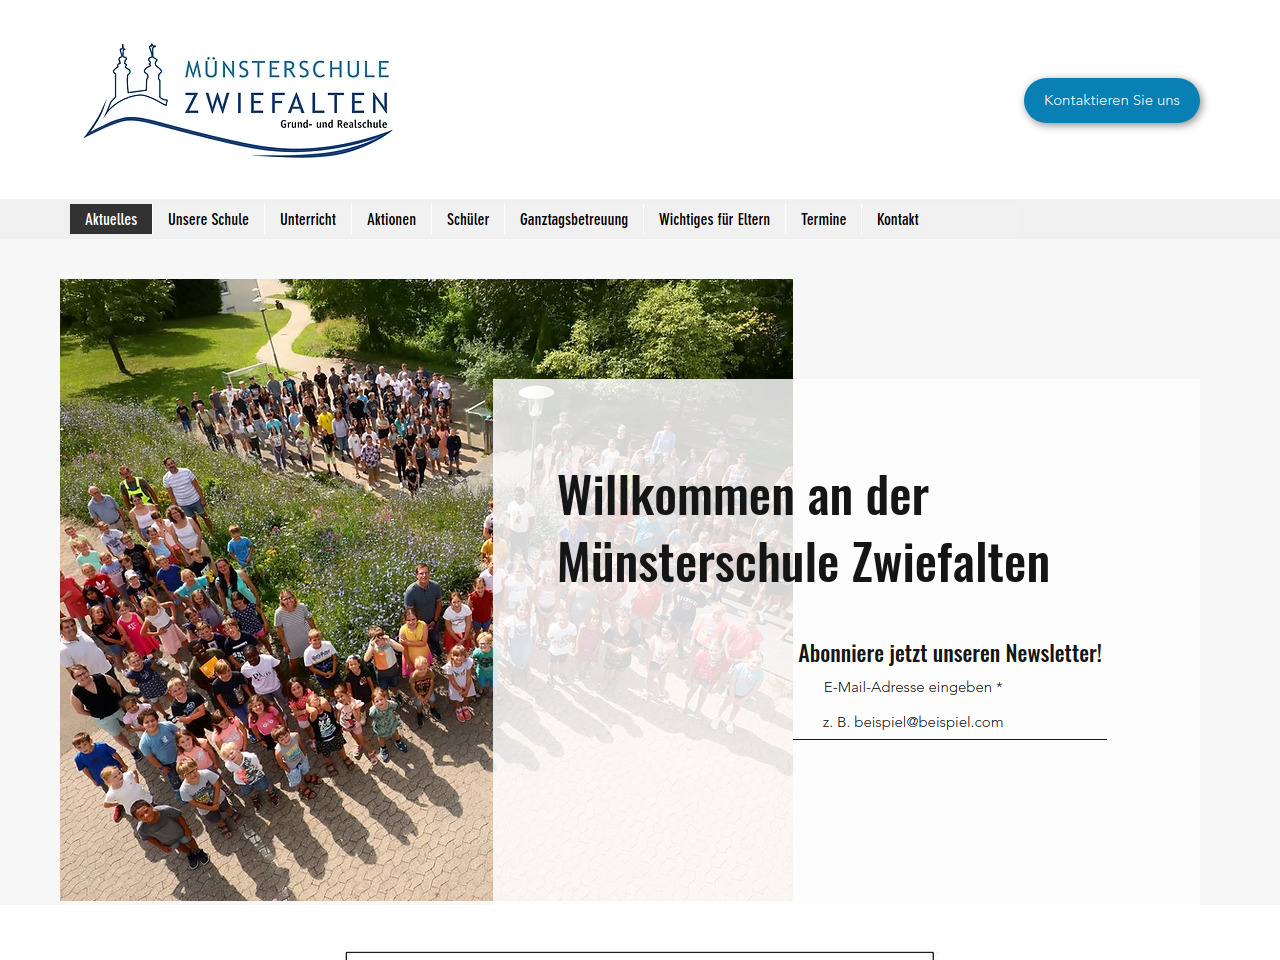Click the outlined box at page bottom
Screen dimensions: 1280x960
[639, 955]
